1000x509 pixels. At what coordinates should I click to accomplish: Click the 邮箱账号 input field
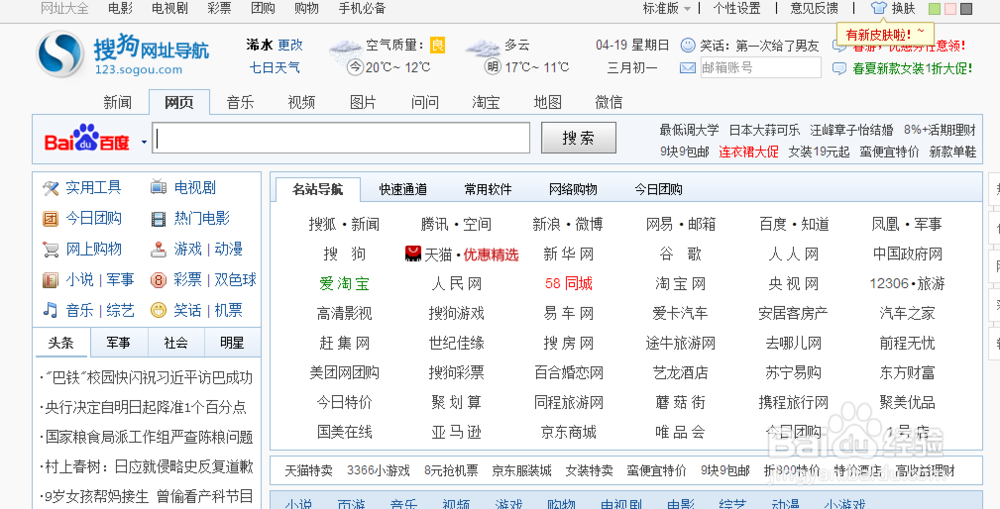tap(761, 68)
